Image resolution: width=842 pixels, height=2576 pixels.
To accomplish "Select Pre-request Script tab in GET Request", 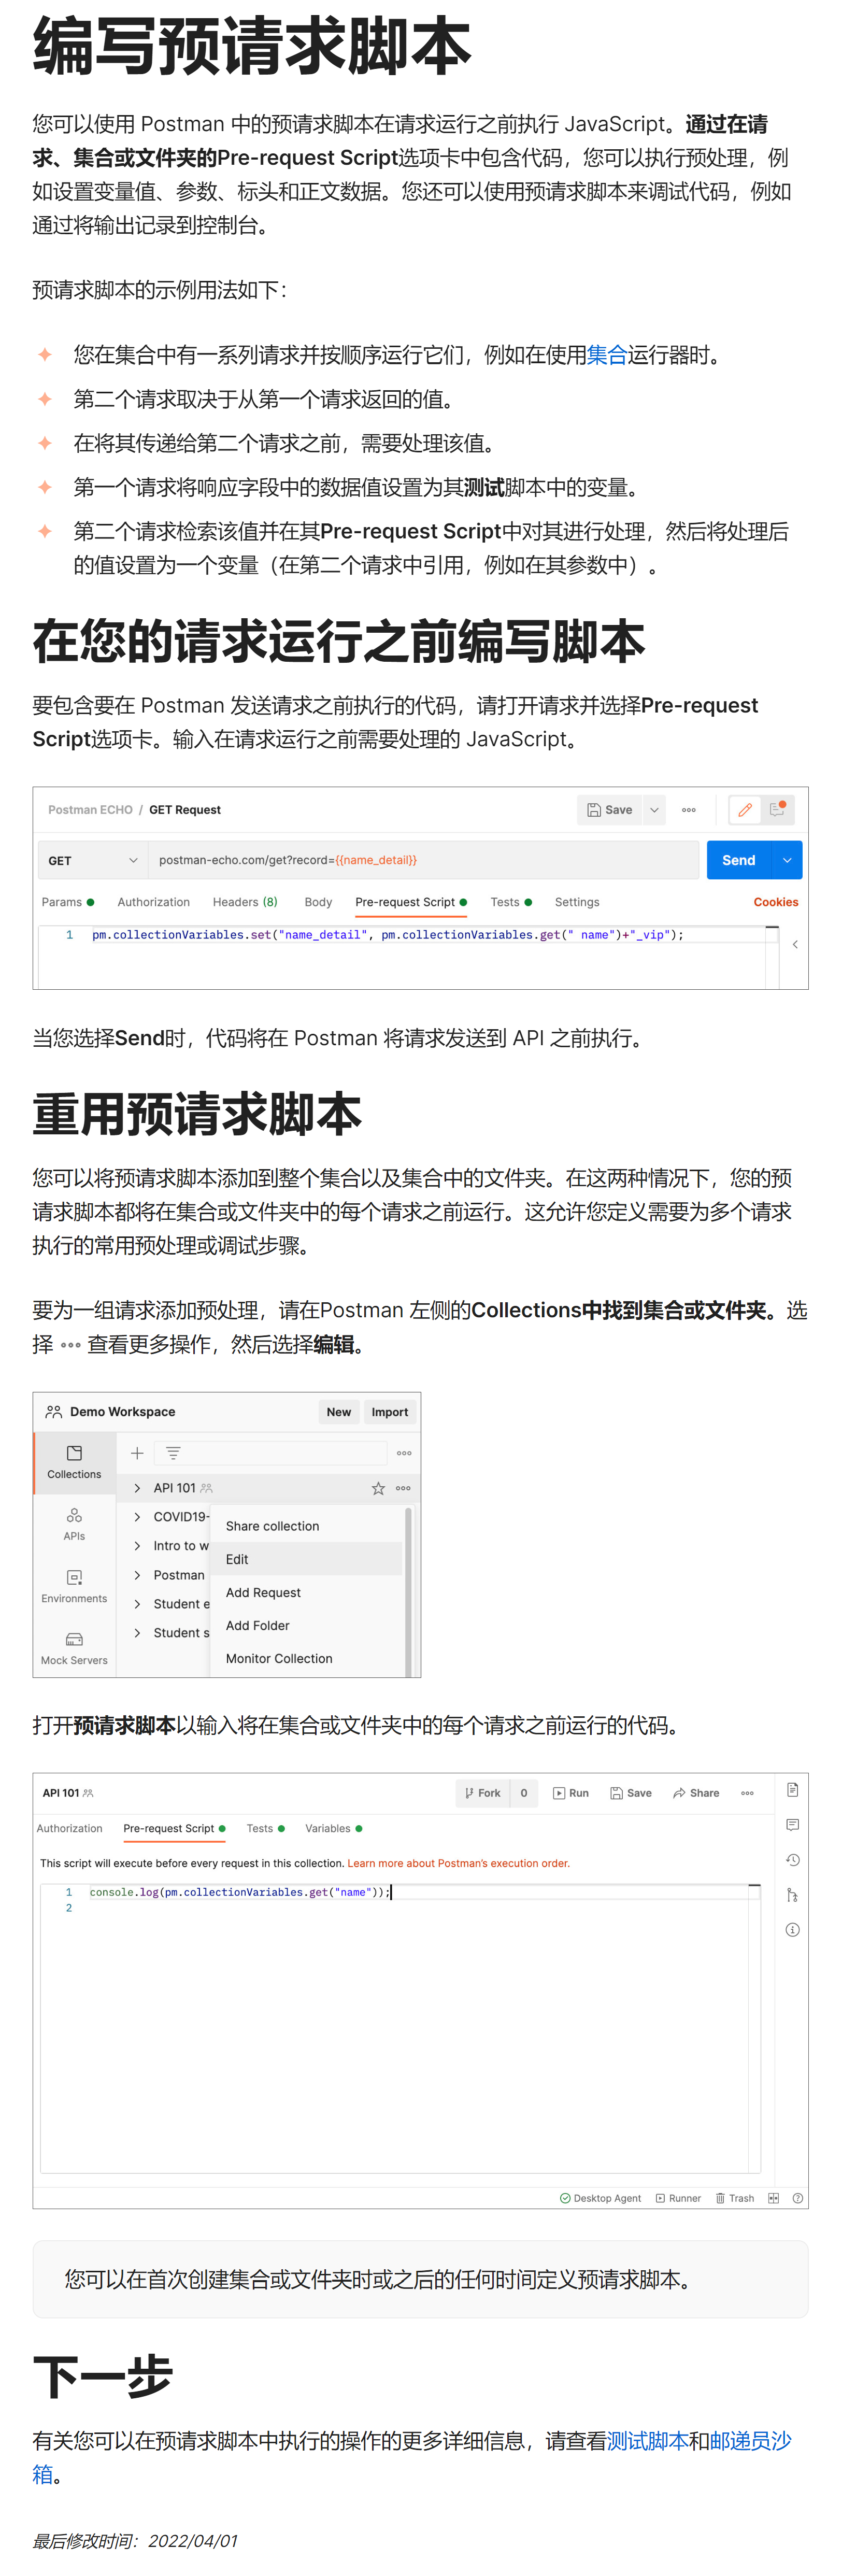I will [411, 902].
